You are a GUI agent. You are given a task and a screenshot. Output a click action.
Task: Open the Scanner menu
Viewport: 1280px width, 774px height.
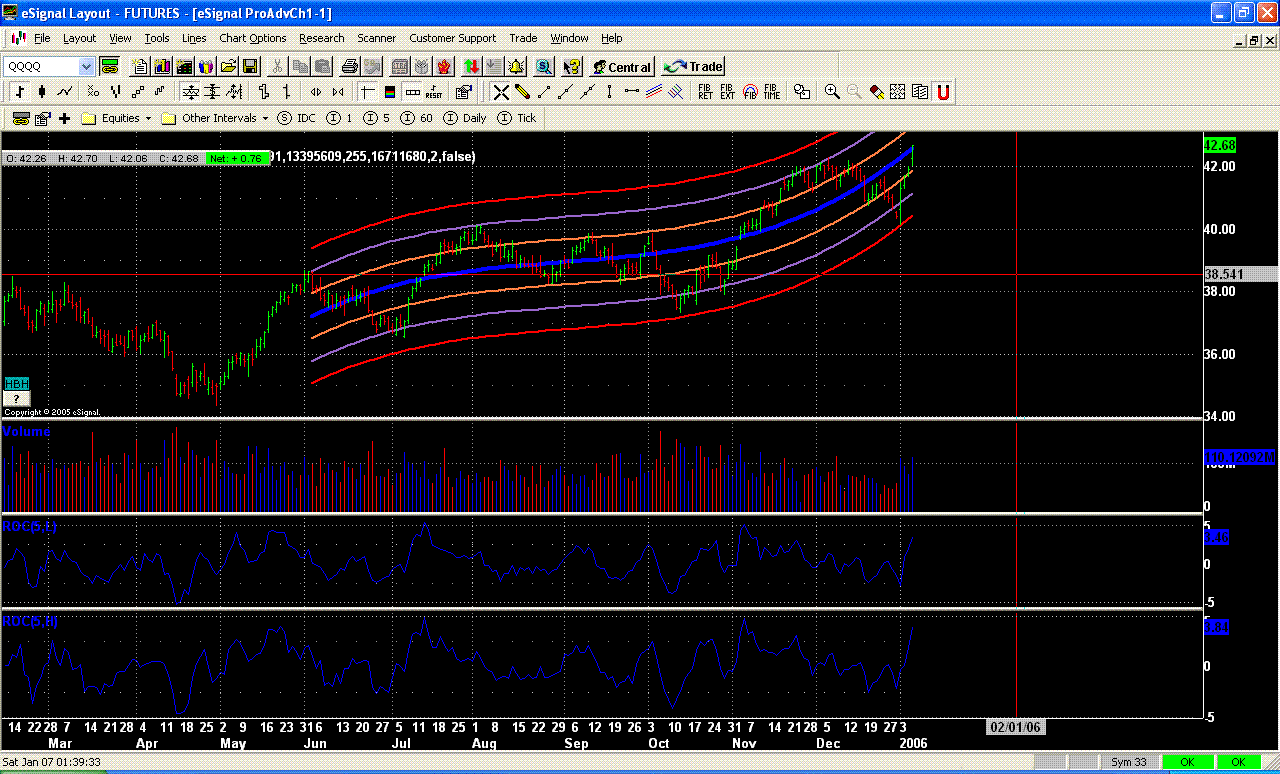click(x=376, y=38)
